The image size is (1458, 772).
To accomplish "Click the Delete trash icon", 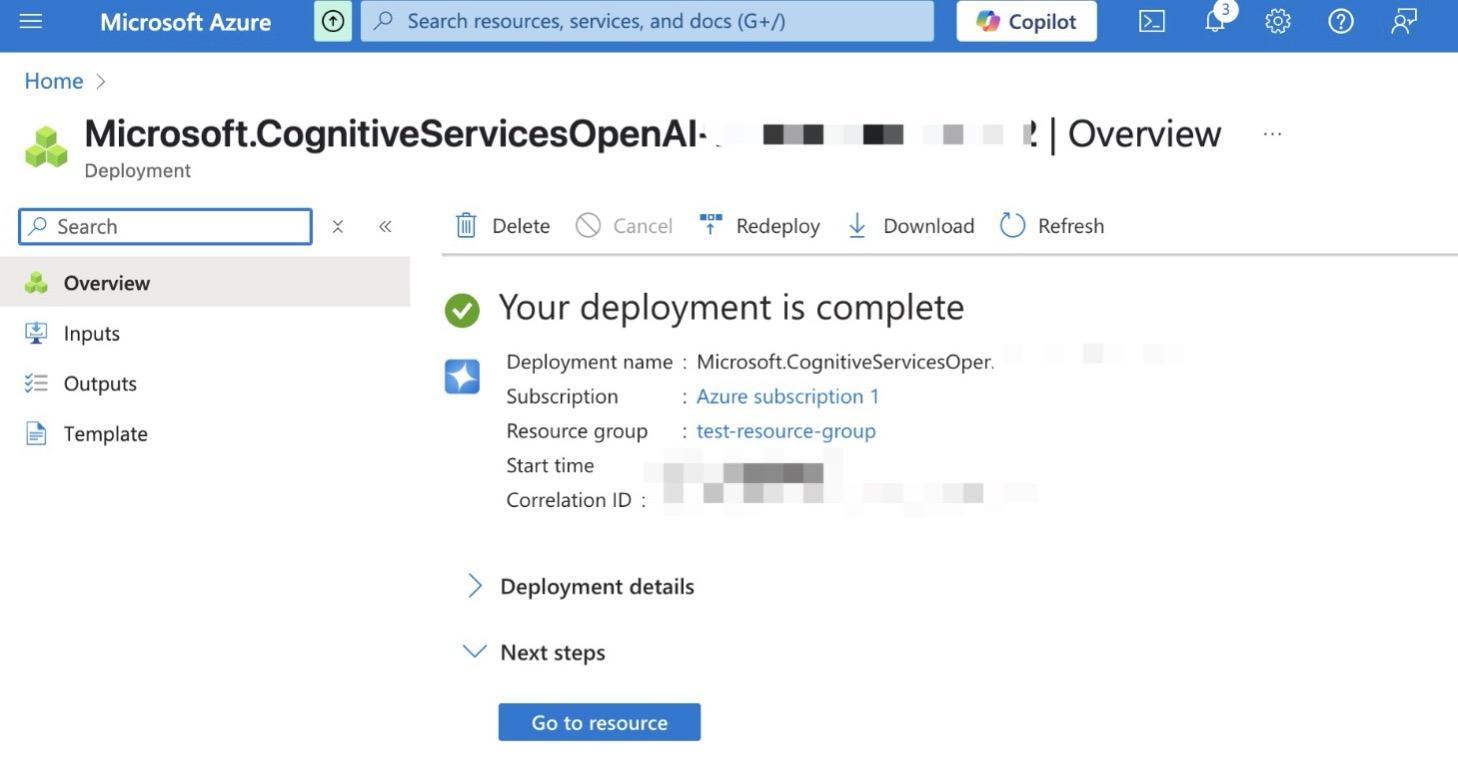I will [x=465, y=225].
